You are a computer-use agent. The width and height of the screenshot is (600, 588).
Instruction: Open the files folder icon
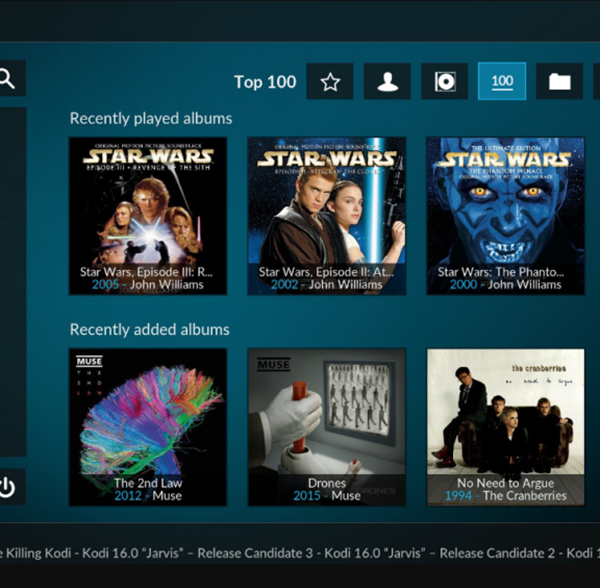point(559,81)
